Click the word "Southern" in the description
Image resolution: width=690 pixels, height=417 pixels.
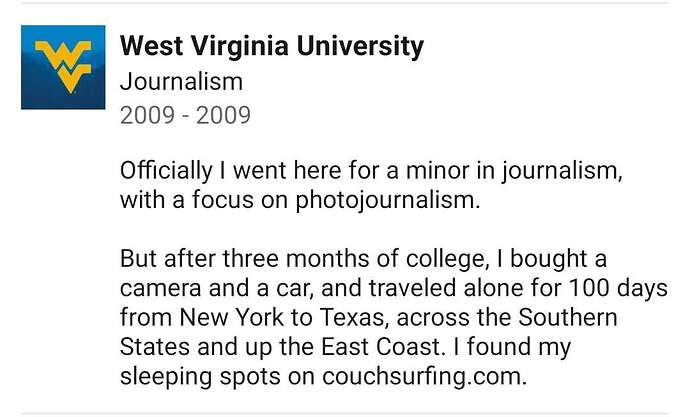click(568, 317)
